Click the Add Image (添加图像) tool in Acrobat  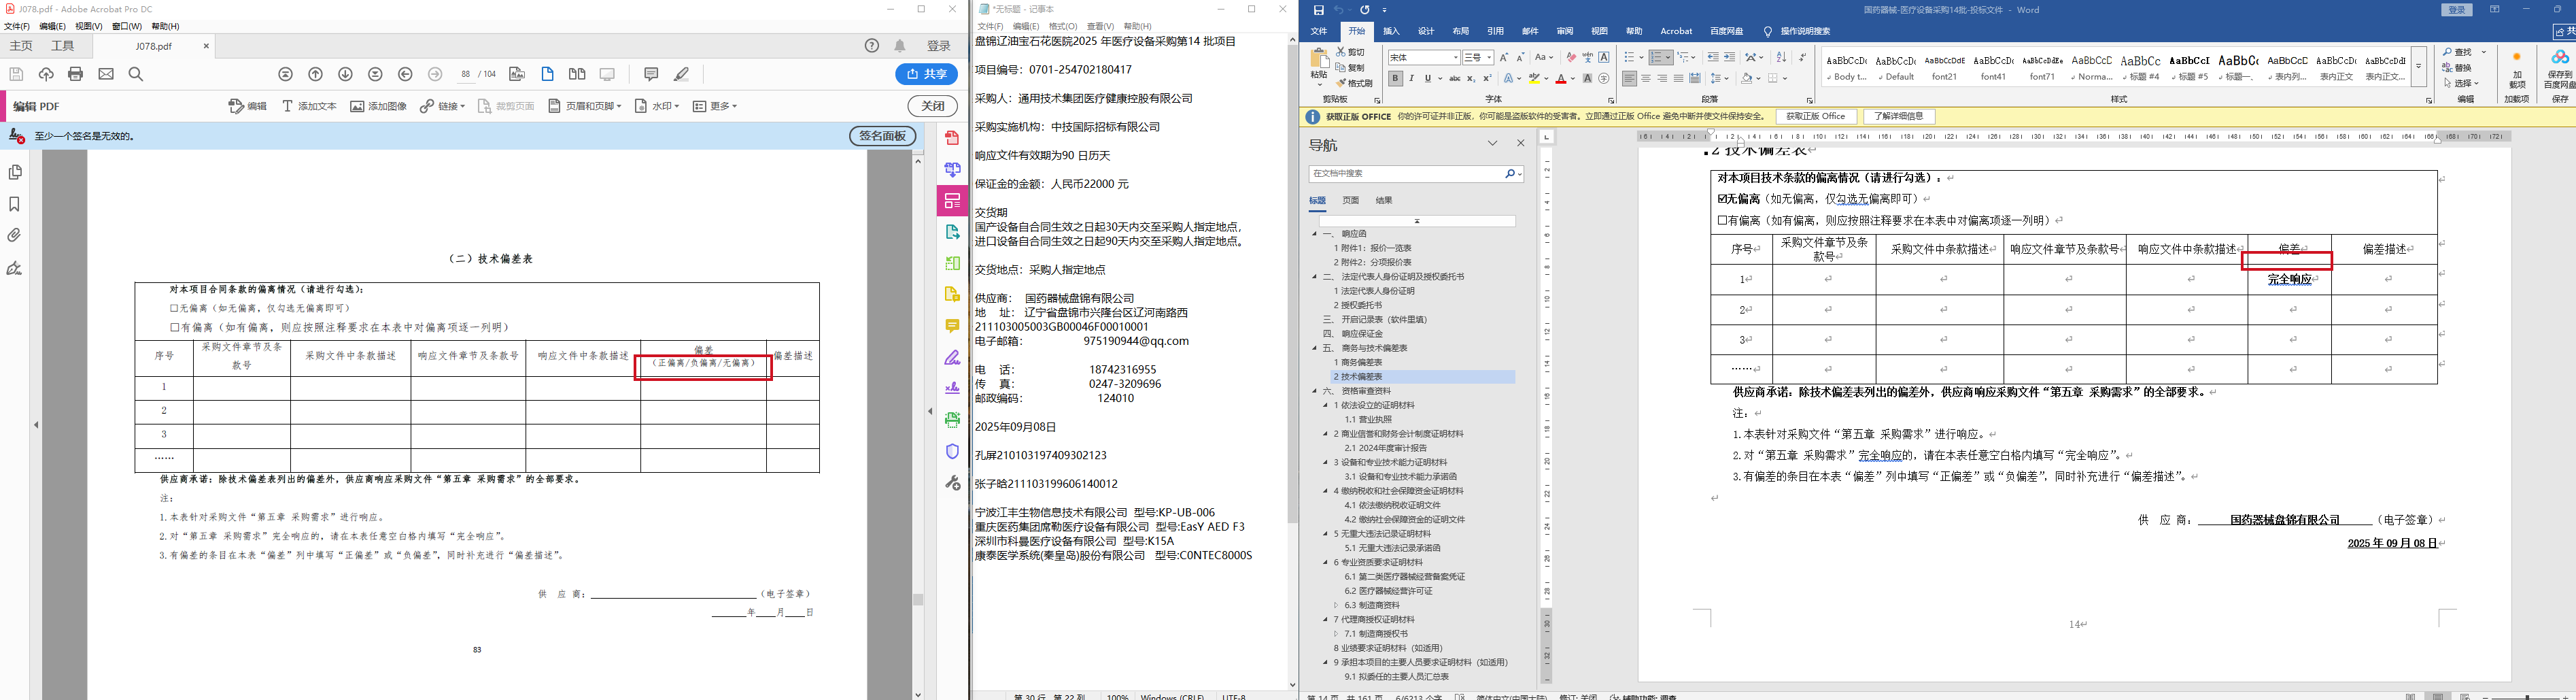pyautogui.click(x=378, y=106)
